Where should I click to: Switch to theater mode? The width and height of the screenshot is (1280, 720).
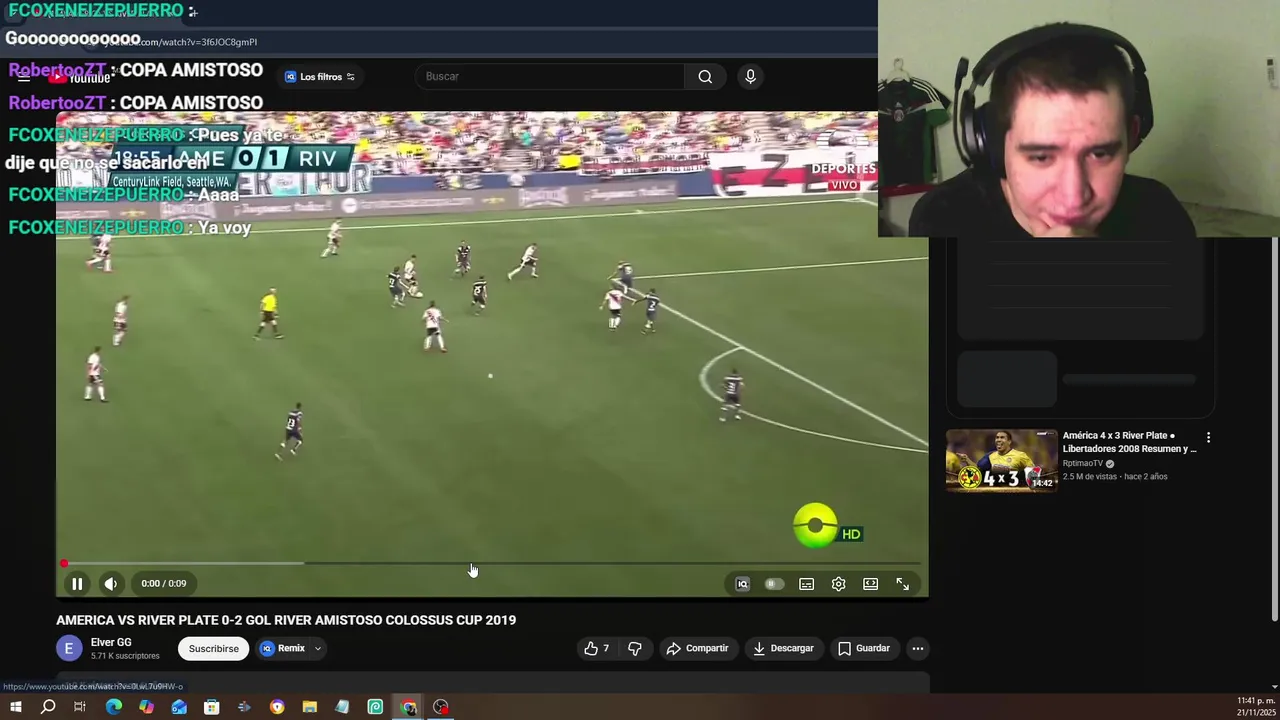(870, 584)
